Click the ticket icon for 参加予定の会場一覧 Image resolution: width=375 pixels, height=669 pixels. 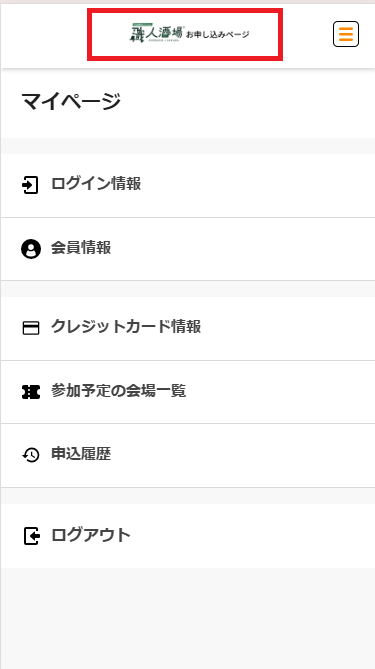pyautogui.click(x=31, y=392)
